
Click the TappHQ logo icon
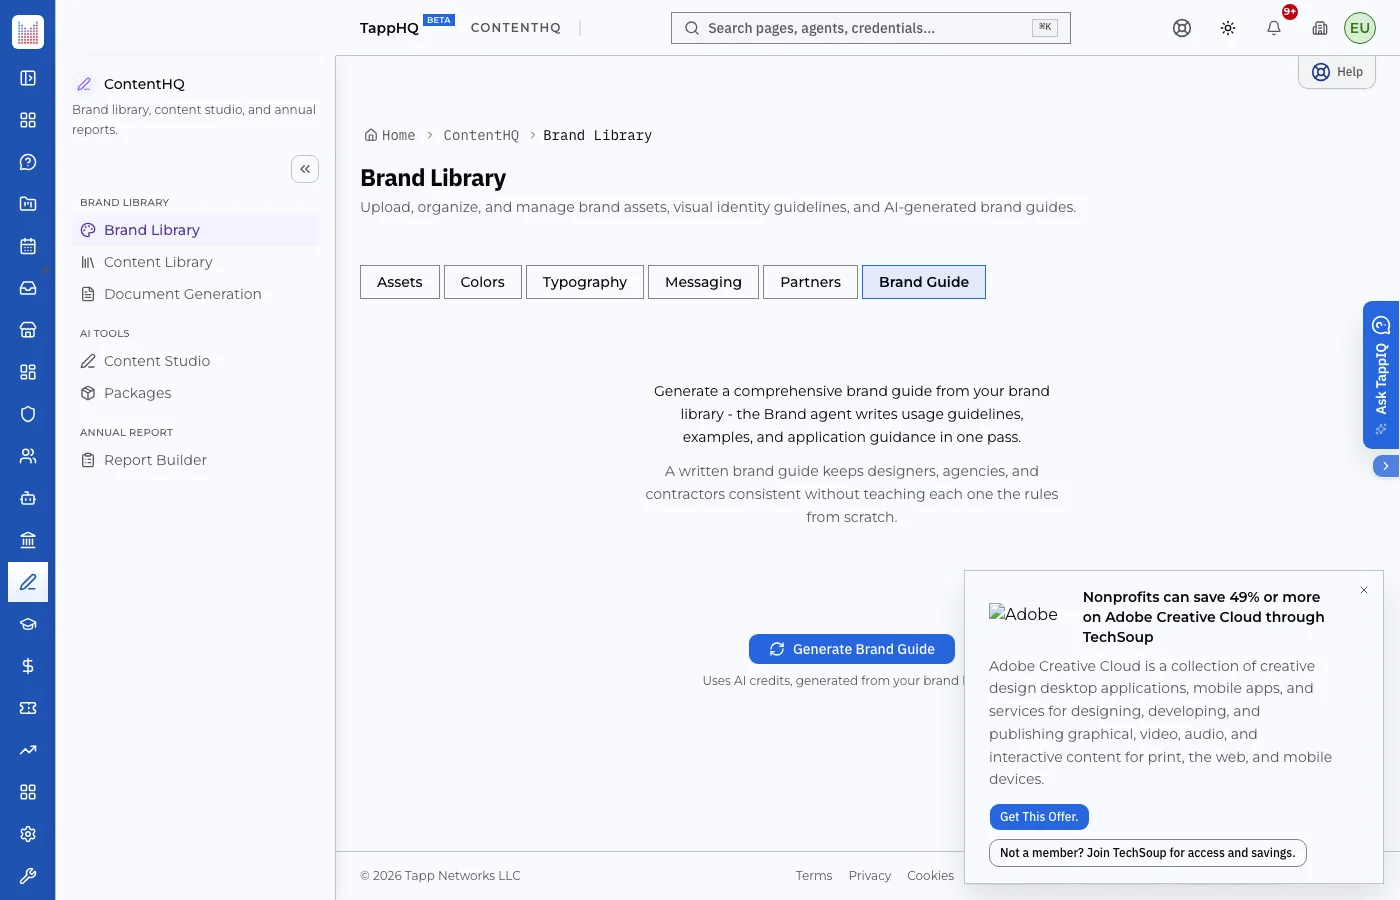click(28, 32)
